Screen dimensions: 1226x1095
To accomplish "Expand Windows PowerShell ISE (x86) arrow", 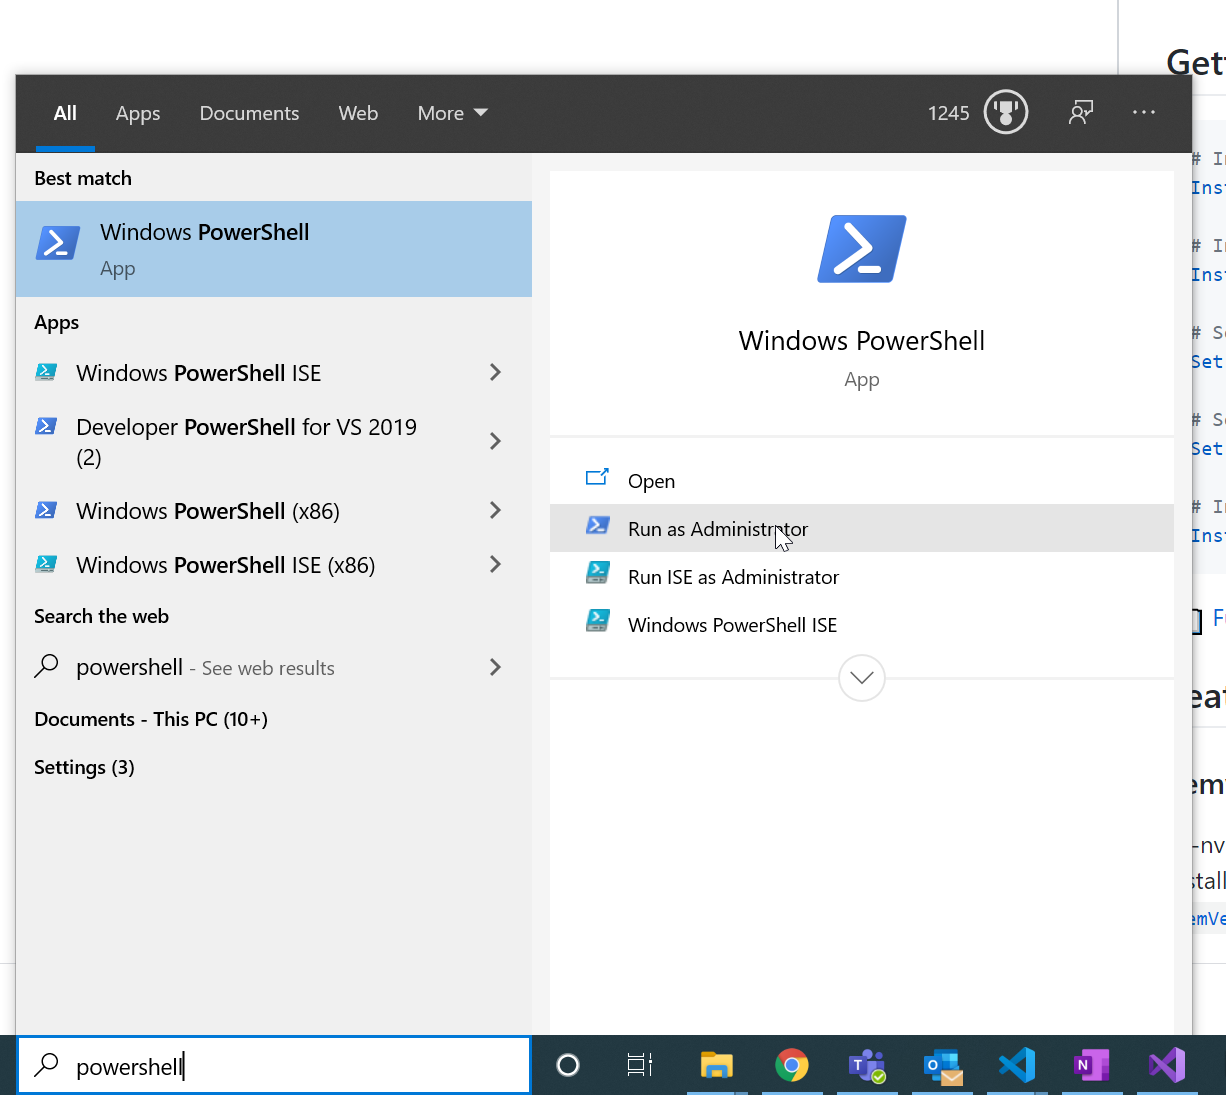I will pyautogui.click(x=495, y=564).
